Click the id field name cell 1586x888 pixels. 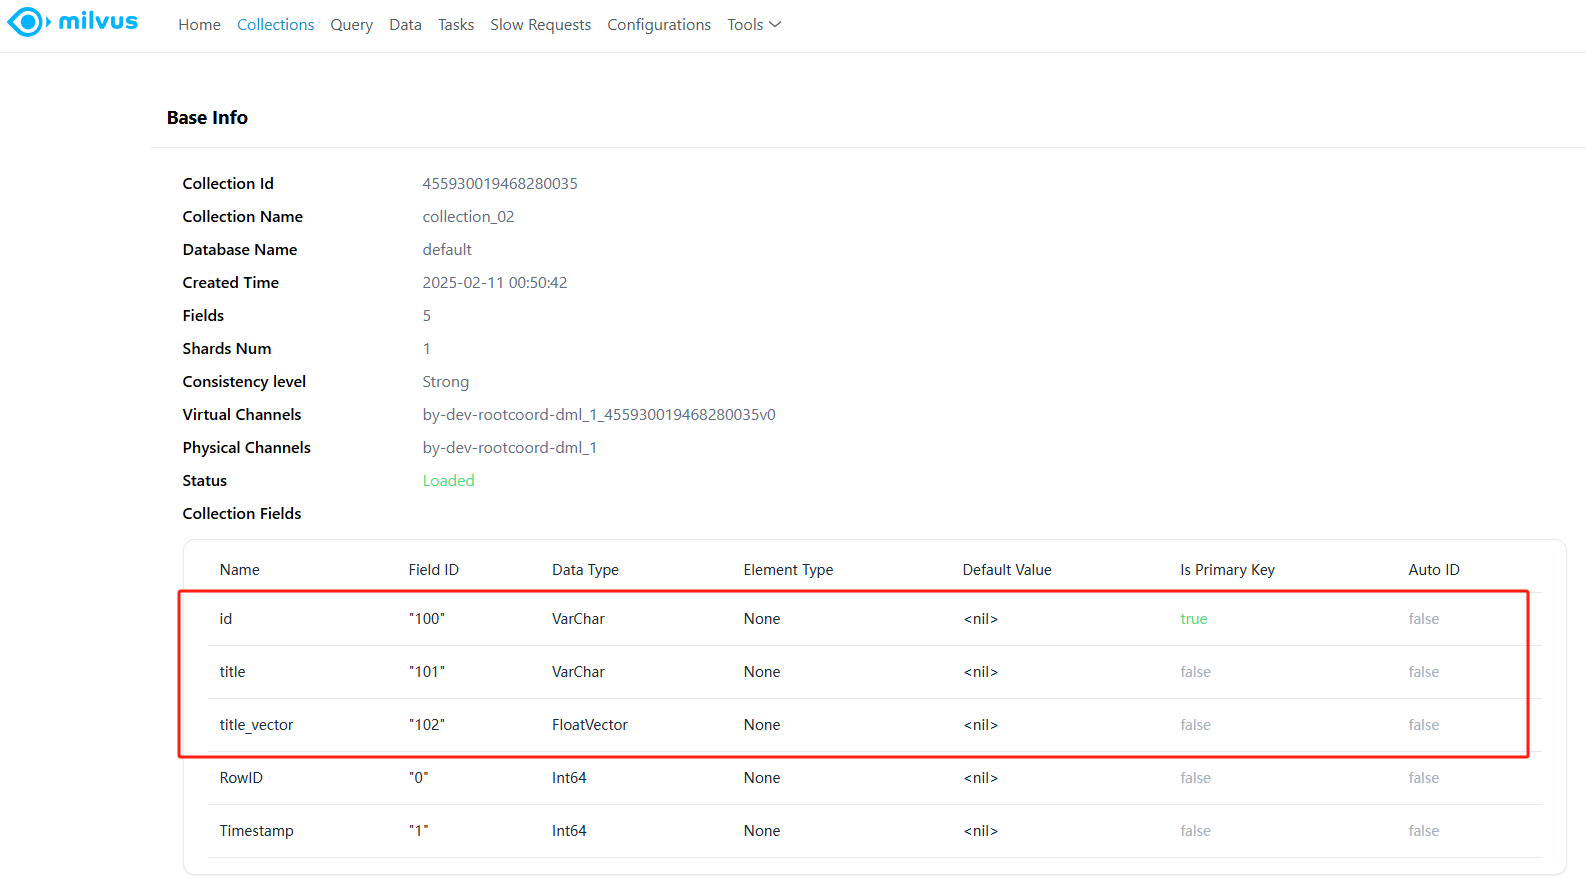click(226, 619)
